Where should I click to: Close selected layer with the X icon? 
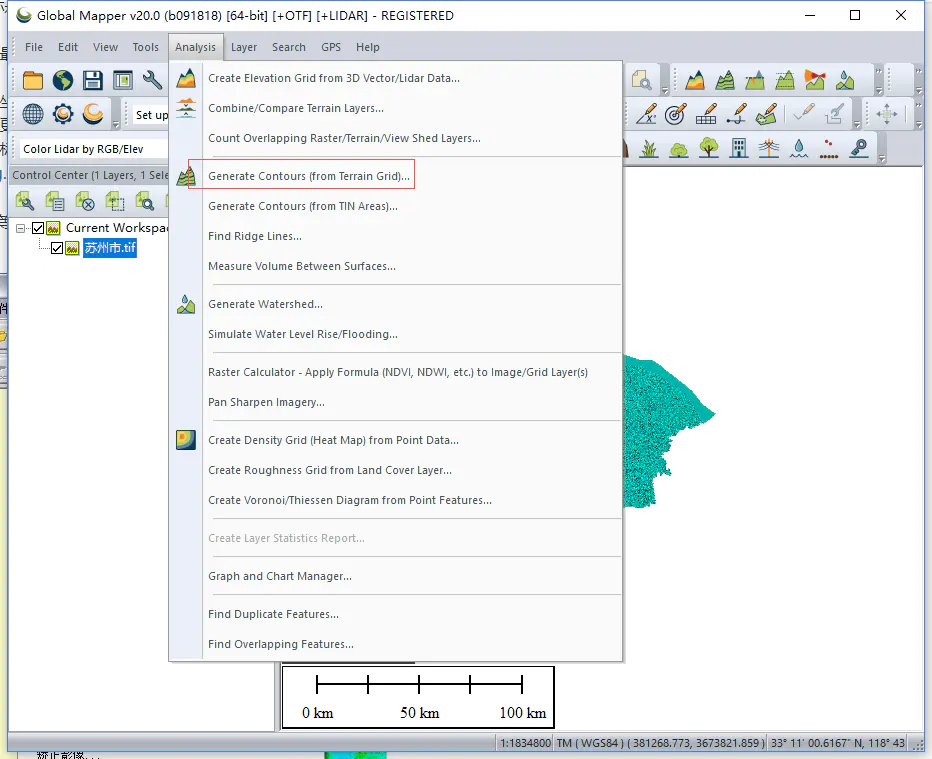pyautogui.click(x=85, y=201)
